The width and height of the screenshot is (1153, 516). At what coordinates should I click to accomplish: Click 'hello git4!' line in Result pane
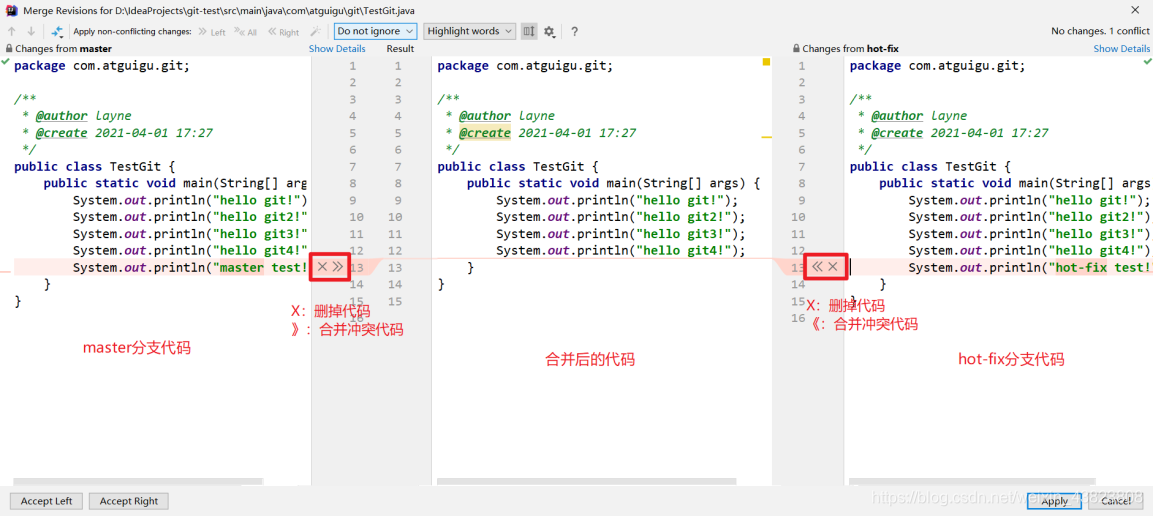(621, 251)
